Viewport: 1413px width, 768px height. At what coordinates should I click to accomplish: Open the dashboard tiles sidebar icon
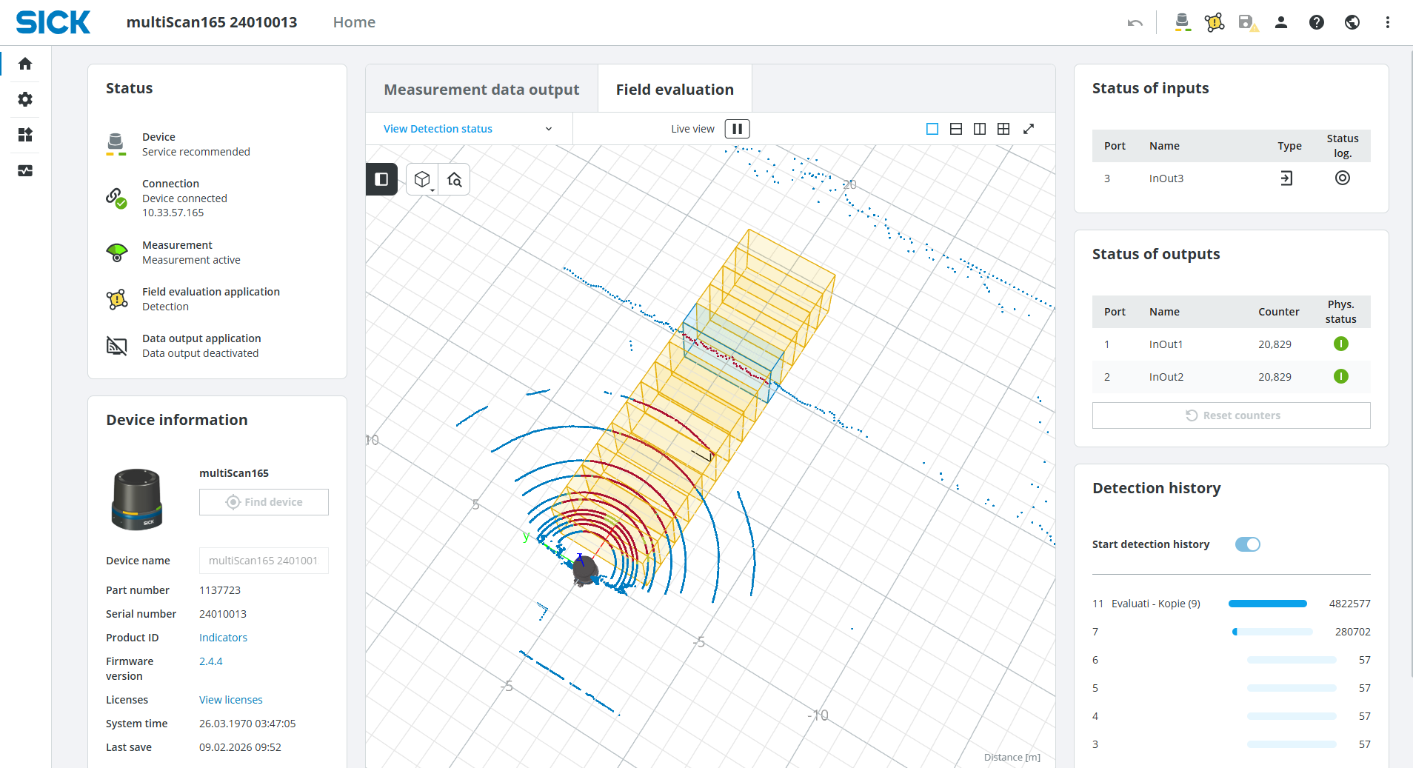(x=25, y=135)
